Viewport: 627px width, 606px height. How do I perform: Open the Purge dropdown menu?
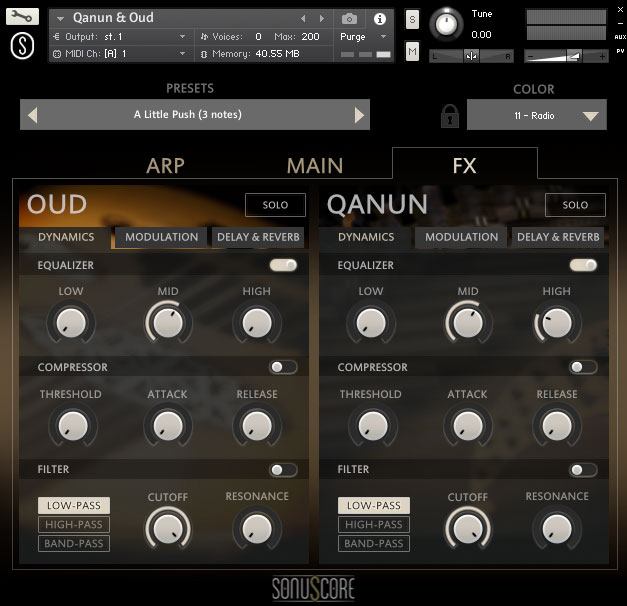363,37
